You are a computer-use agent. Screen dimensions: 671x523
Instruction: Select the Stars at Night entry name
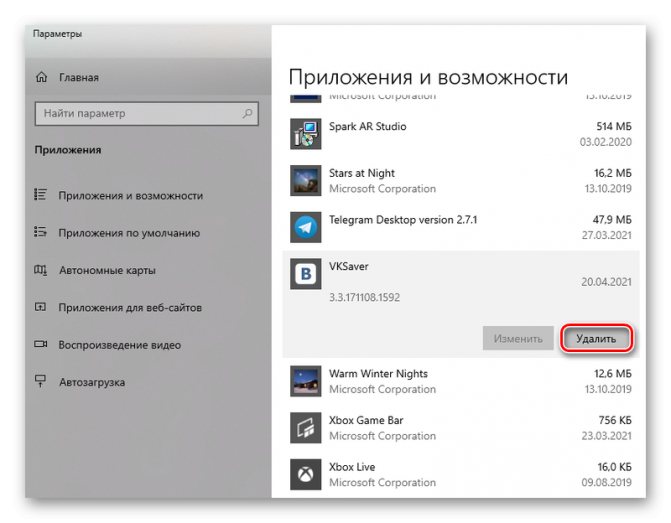[x=362, y=173]
